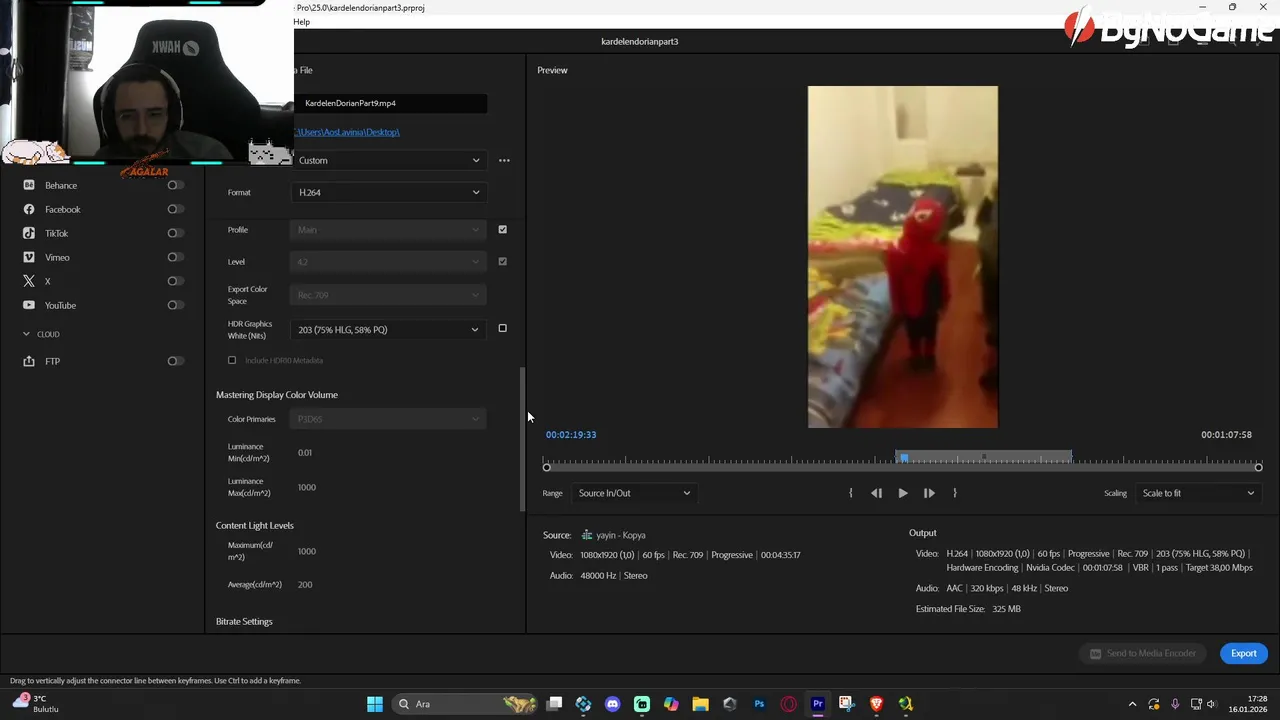Enable the TikTok destination switch
The image size is (1280, 720).
tap(175, 233)
